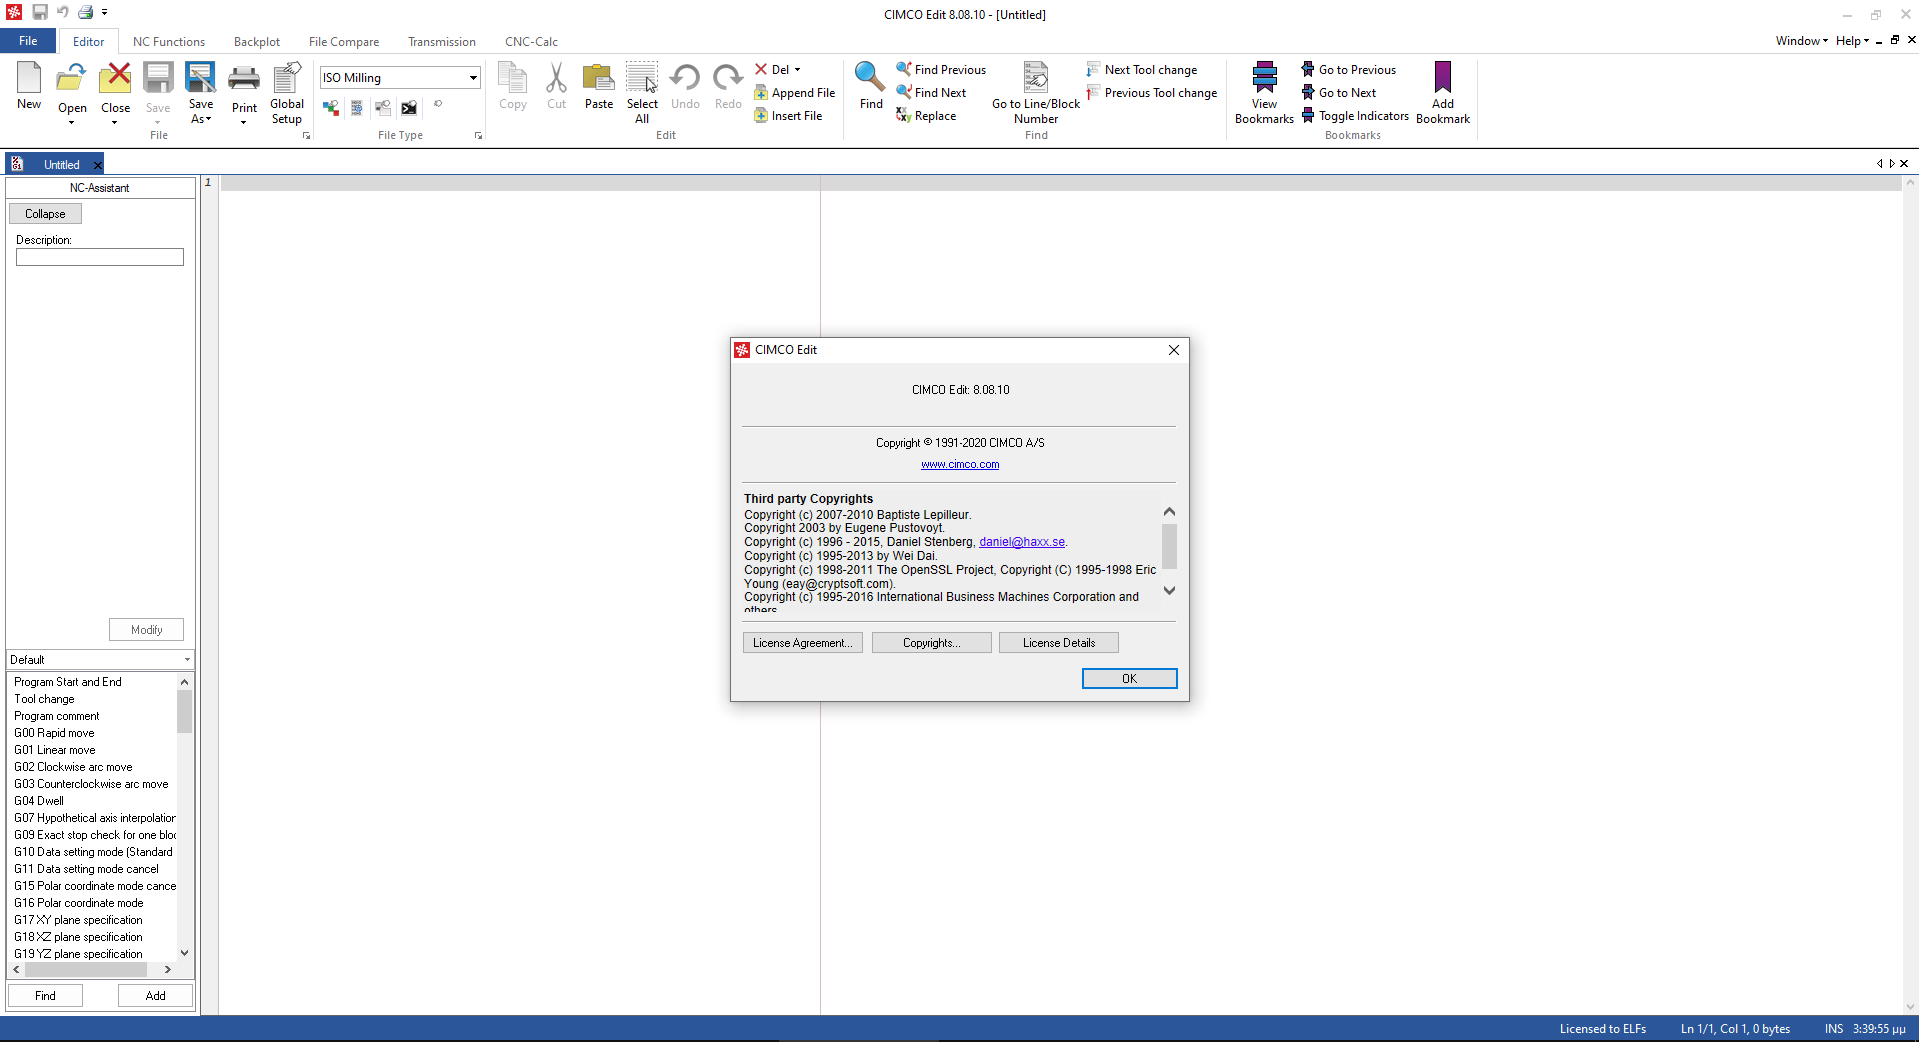Click Find Previous
Viewport: 1919px width, 1042px height.
point(940,69)
